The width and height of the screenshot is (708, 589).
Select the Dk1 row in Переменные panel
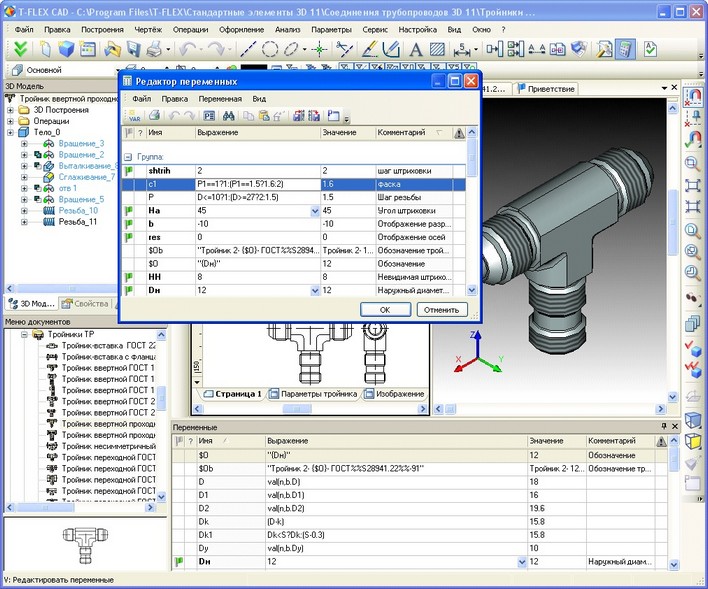coord(420,535)
